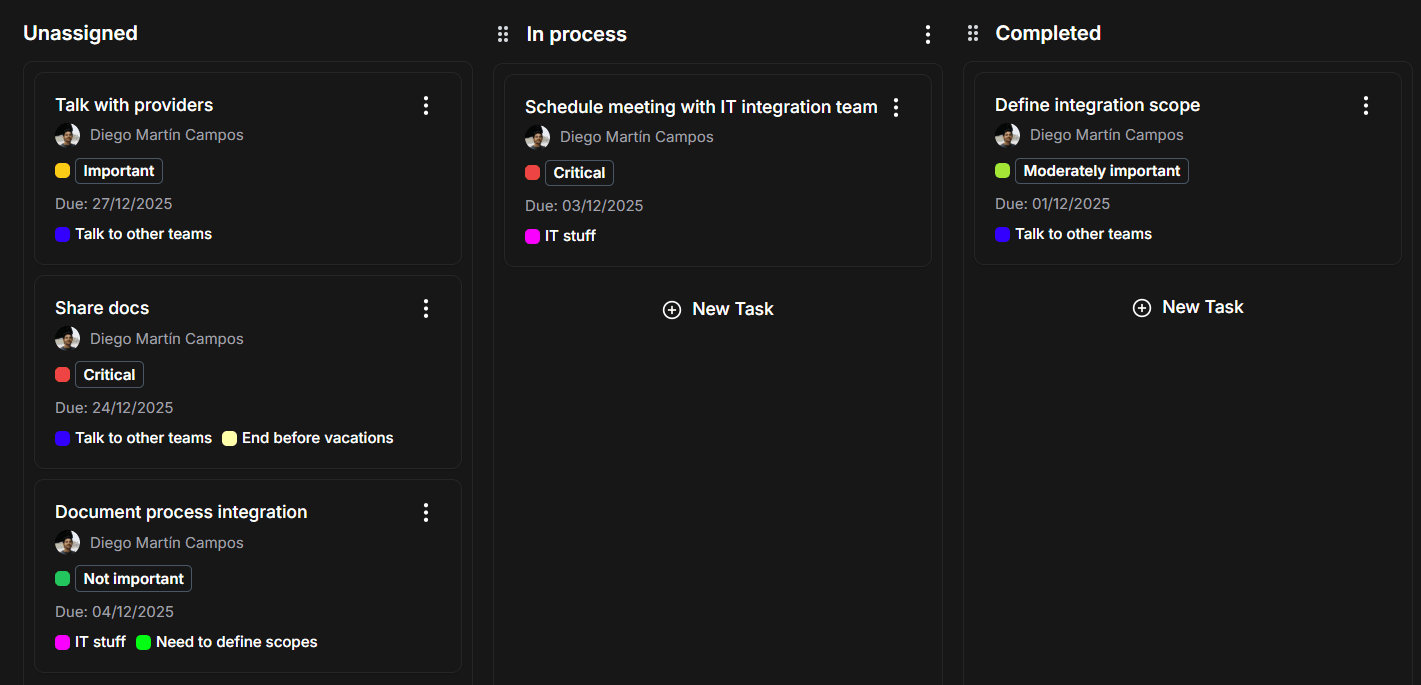The height and width of the screenshot is (685, 1421).
Task: Click the Not important priority badge
Action: pyautogui.click(x=133, y=579)
